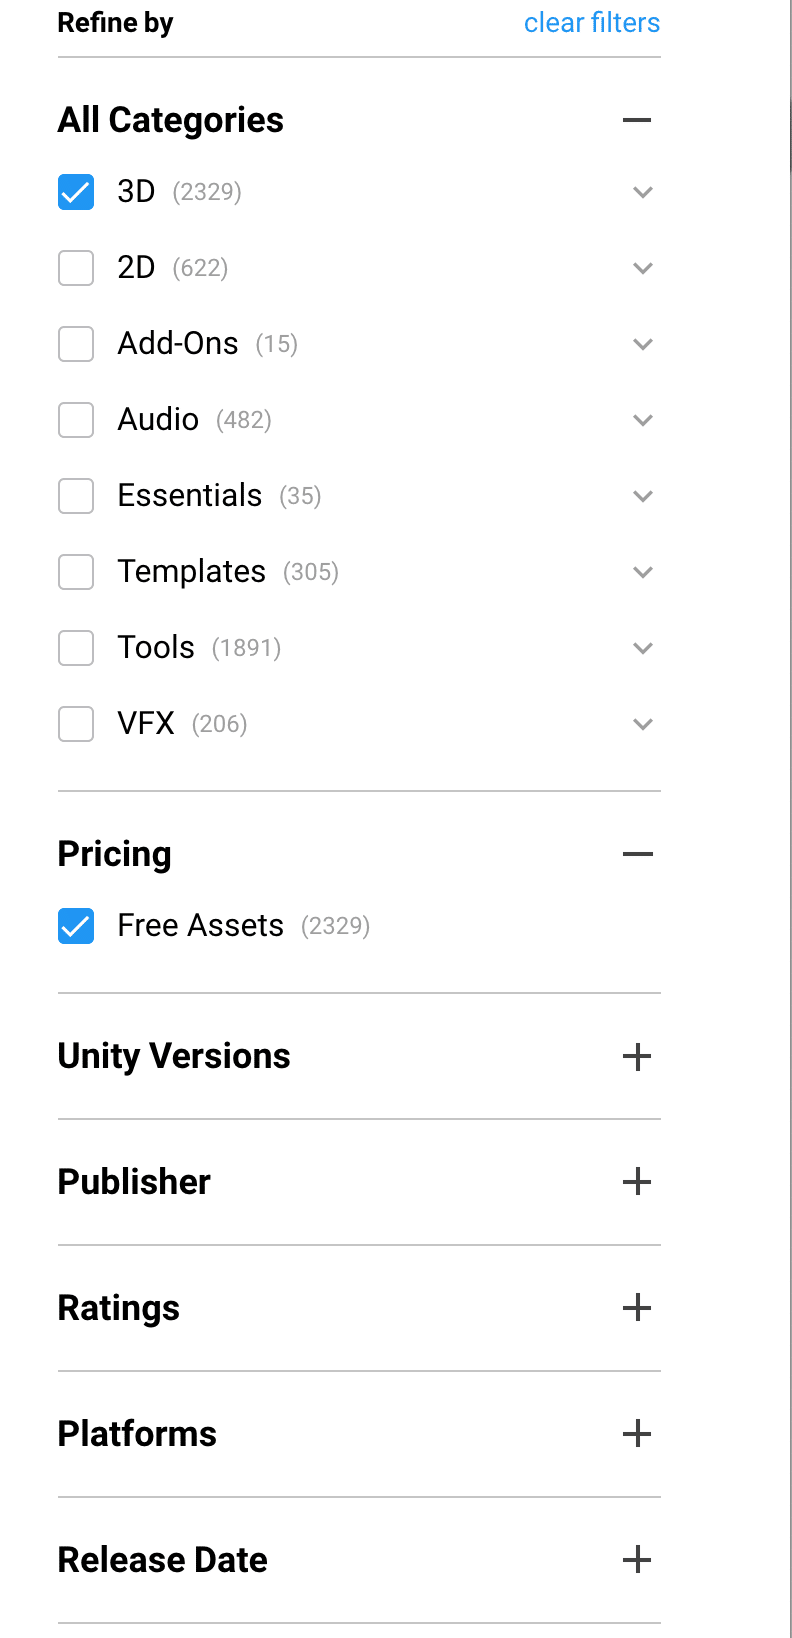792x1638 pixels.
Task: Expand the Add-Ons subcategories chevron
Action: pos(643,344)
